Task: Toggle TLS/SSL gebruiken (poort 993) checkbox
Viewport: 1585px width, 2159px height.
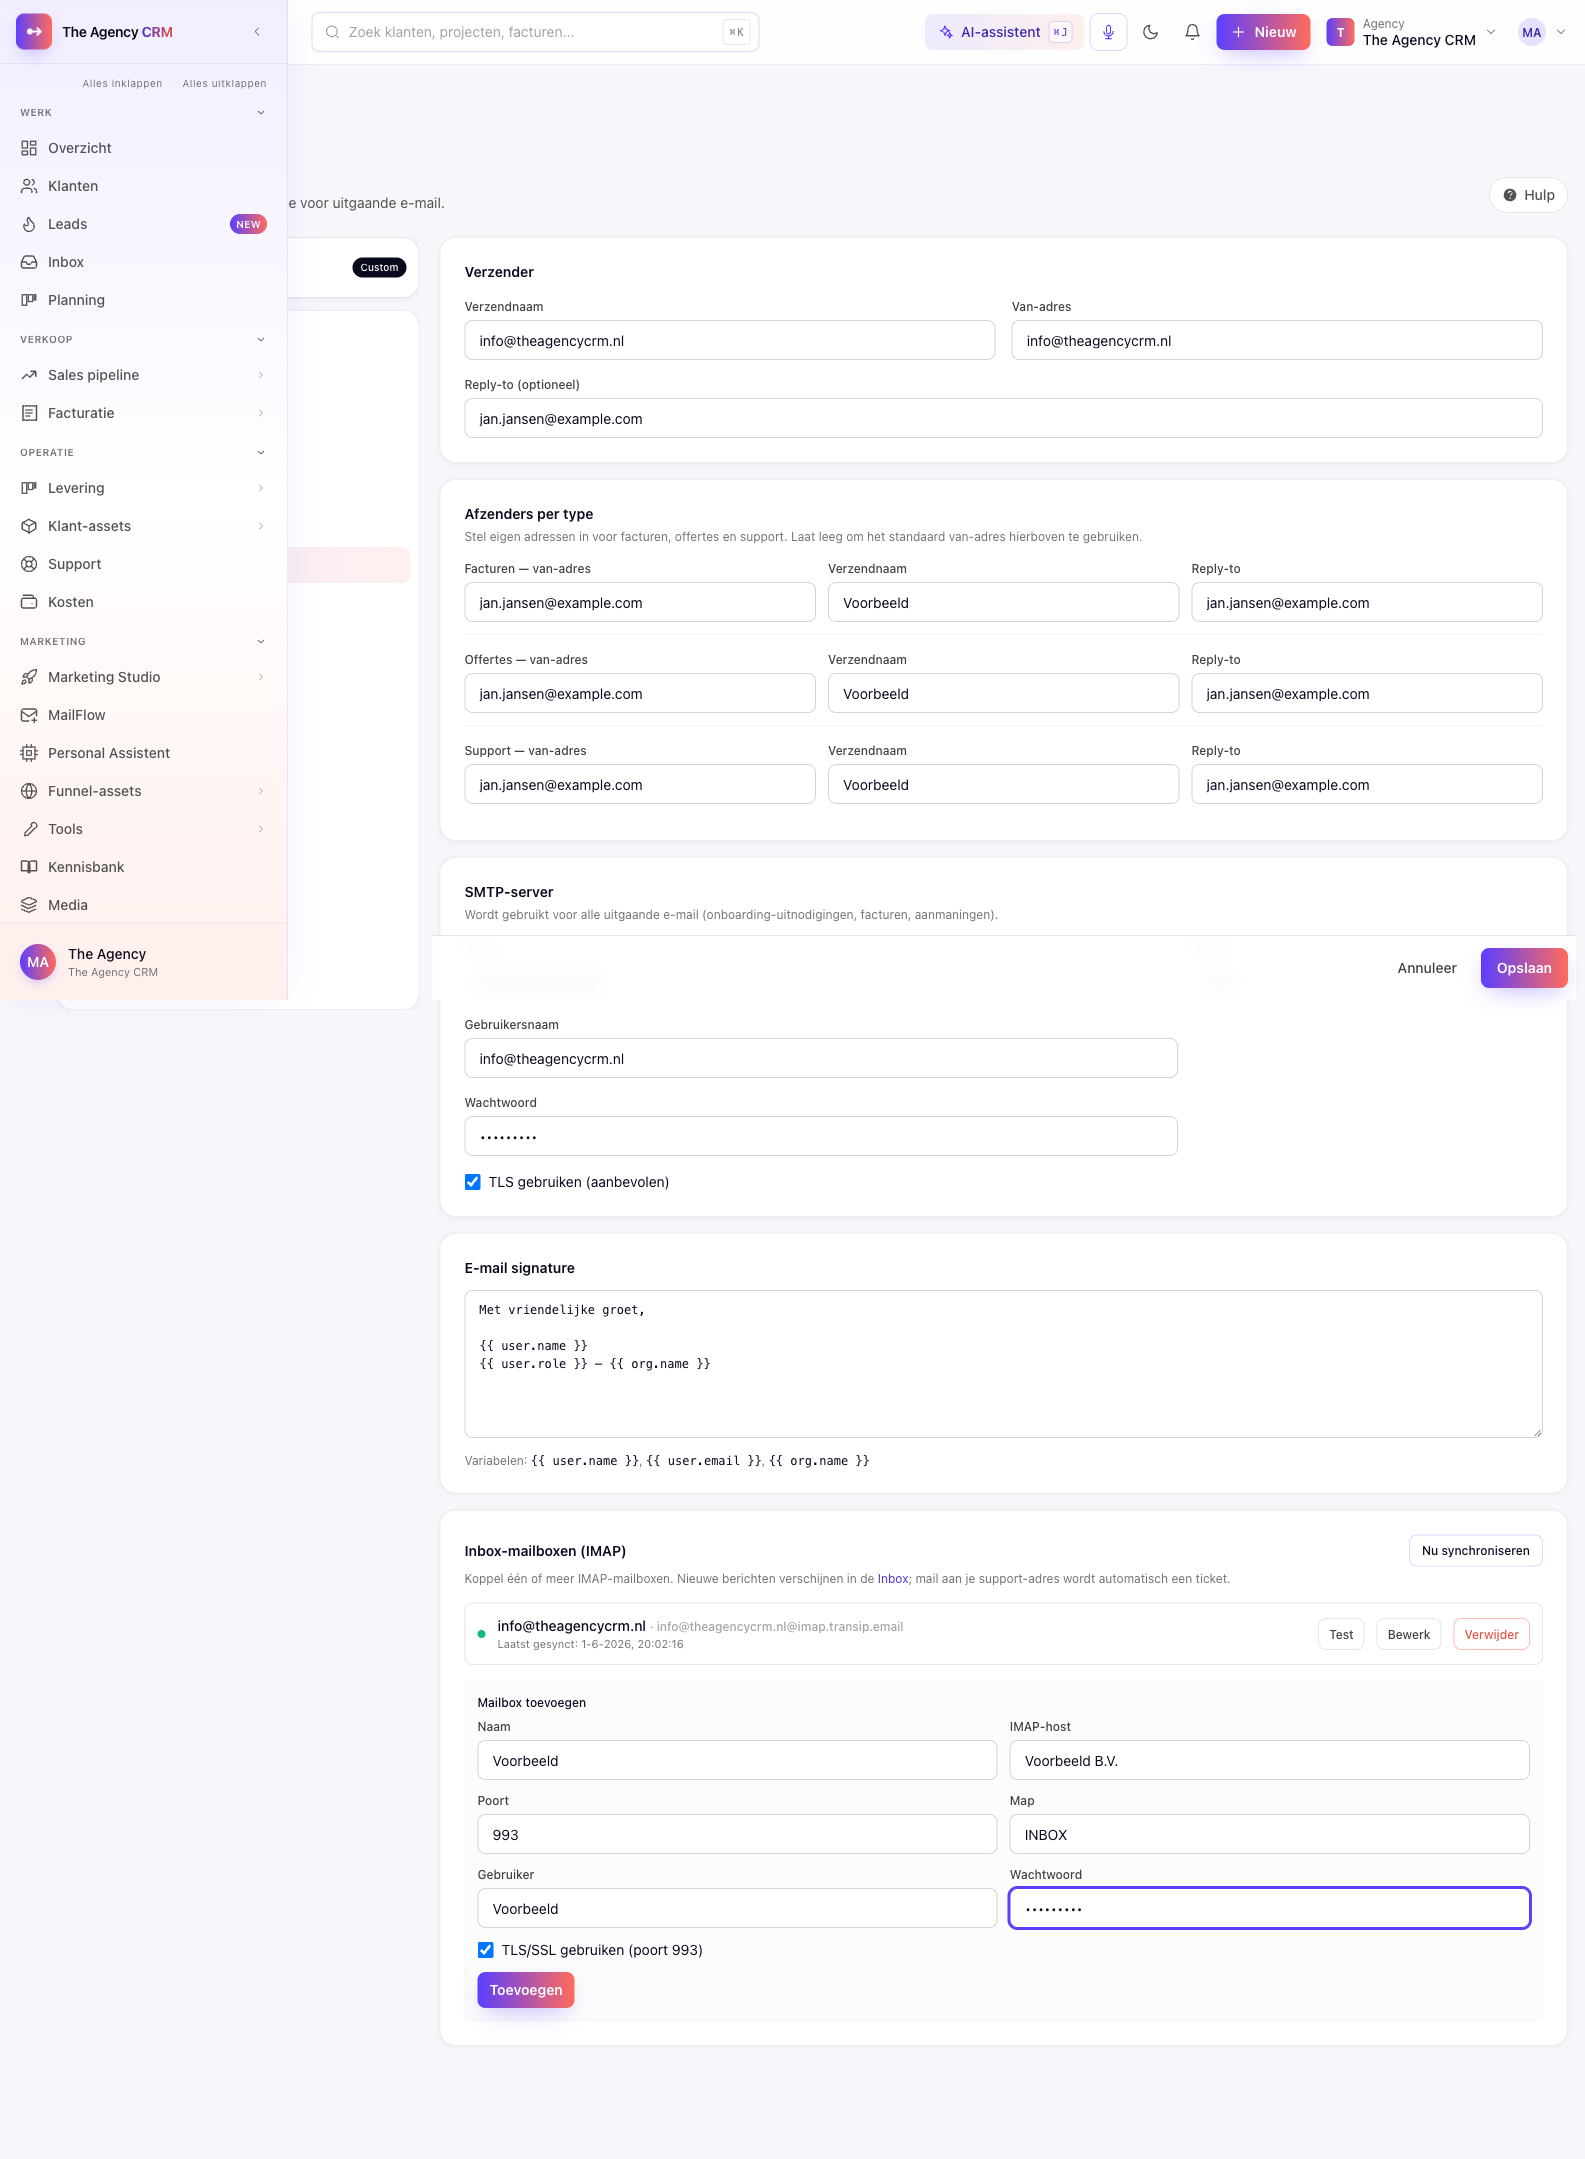Action: pyautogui.click(x=486, y=1950)
